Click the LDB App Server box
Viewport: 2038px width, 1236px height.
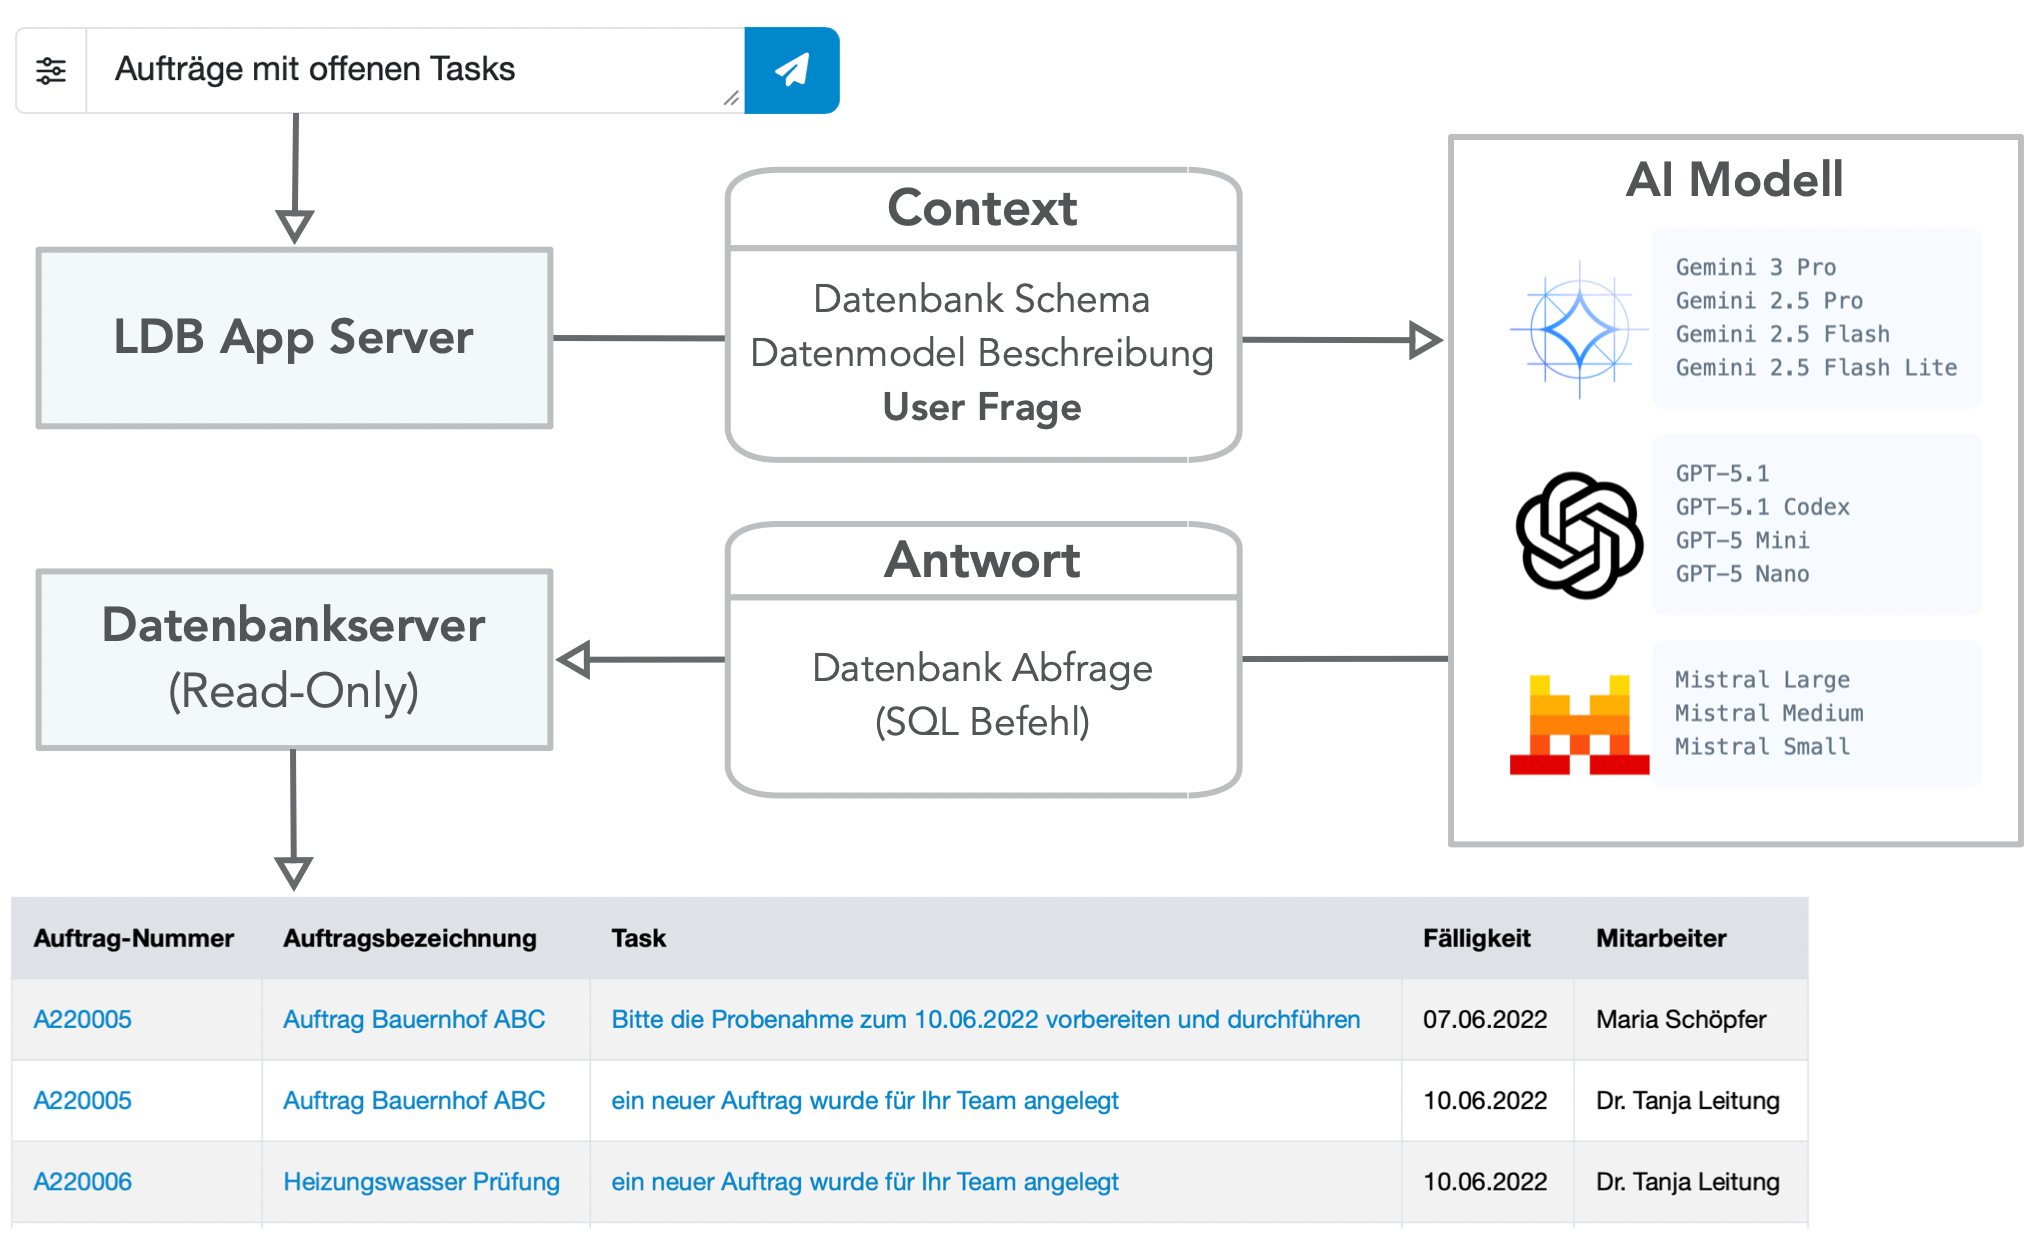(x=294, y=338)
